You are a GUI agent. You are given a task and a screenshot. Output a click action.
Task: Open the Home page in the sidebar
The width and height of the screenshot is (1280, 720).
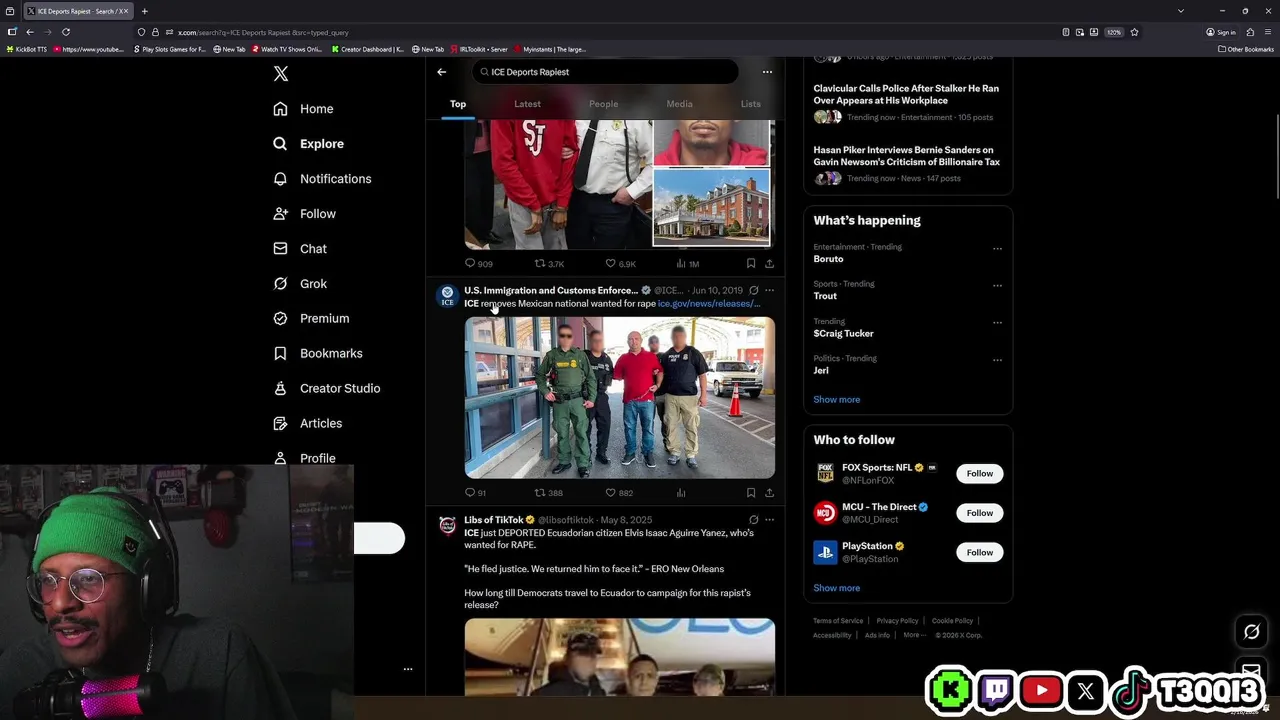pyautogui.click(x=303, y=109)
